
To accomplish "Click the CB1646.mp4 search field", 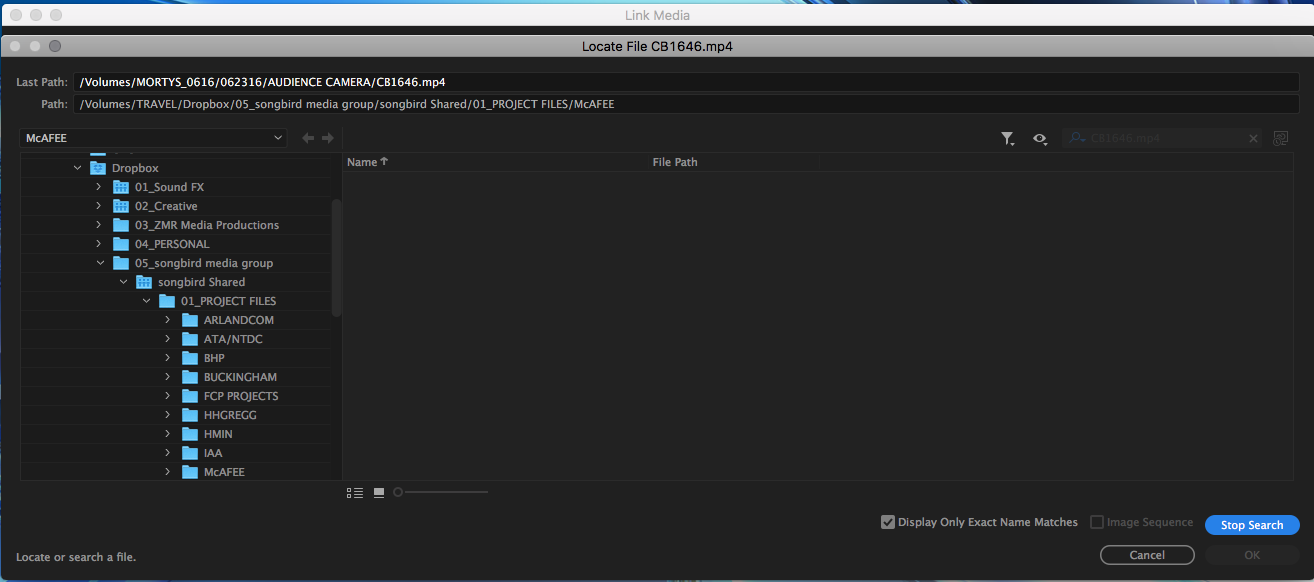I will 1163,139.
